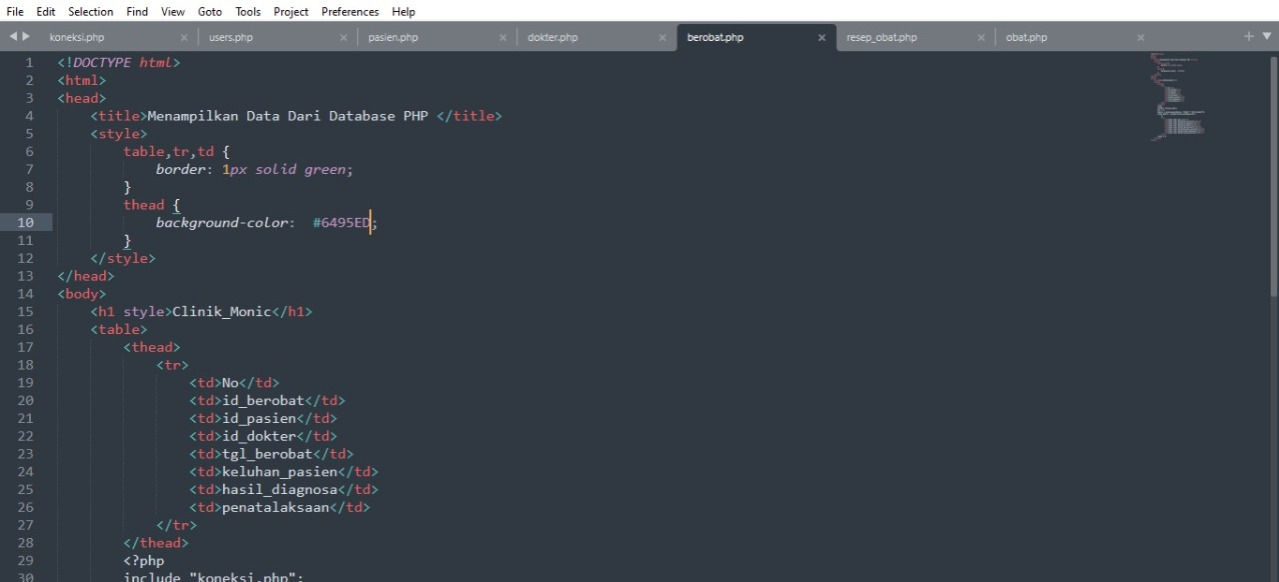Switch to the resep_obat.php tab
Screen dimensions: 1279x582
click(881, 38)
